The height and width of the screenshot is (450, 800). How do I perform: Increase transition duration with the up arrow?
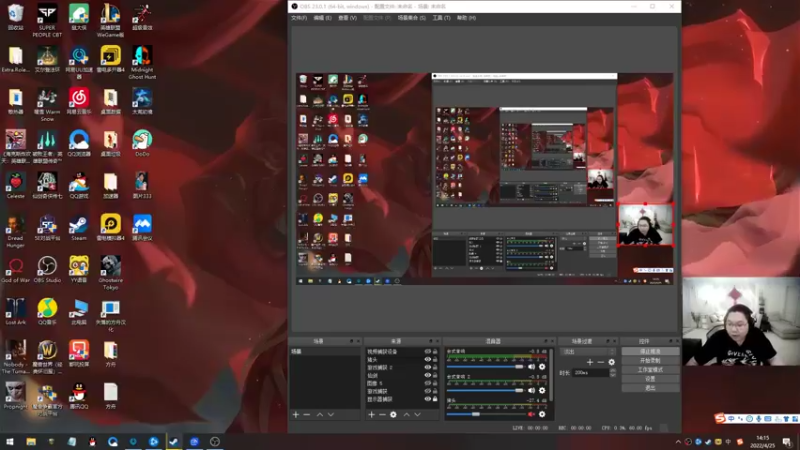(613, 371)
